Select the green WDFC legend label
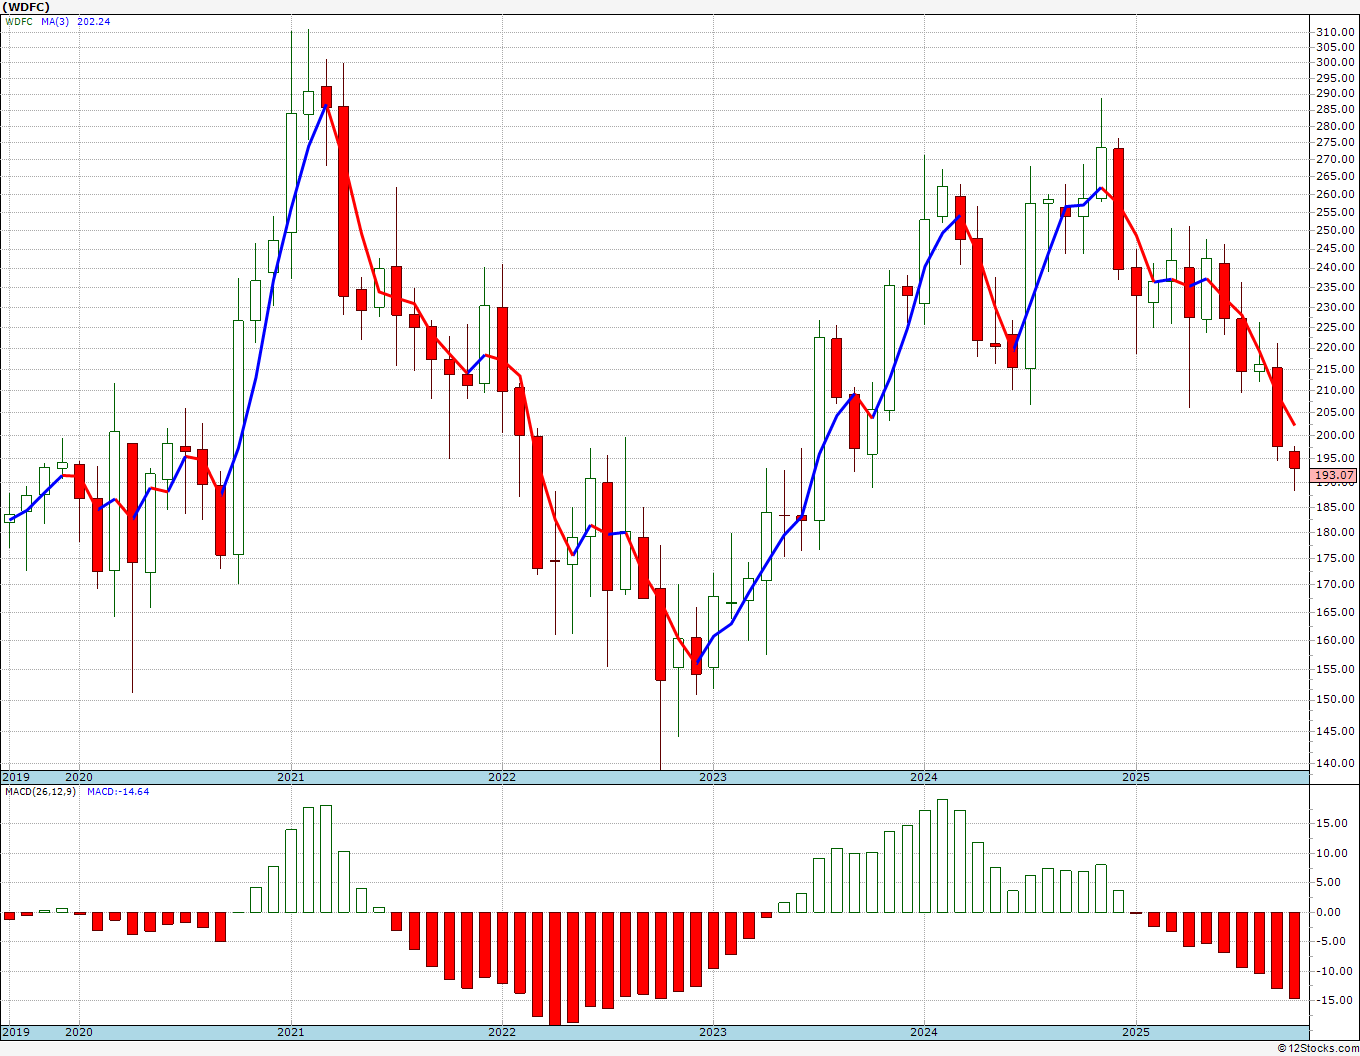The image size is (1360, 1056). click(19, 21)
